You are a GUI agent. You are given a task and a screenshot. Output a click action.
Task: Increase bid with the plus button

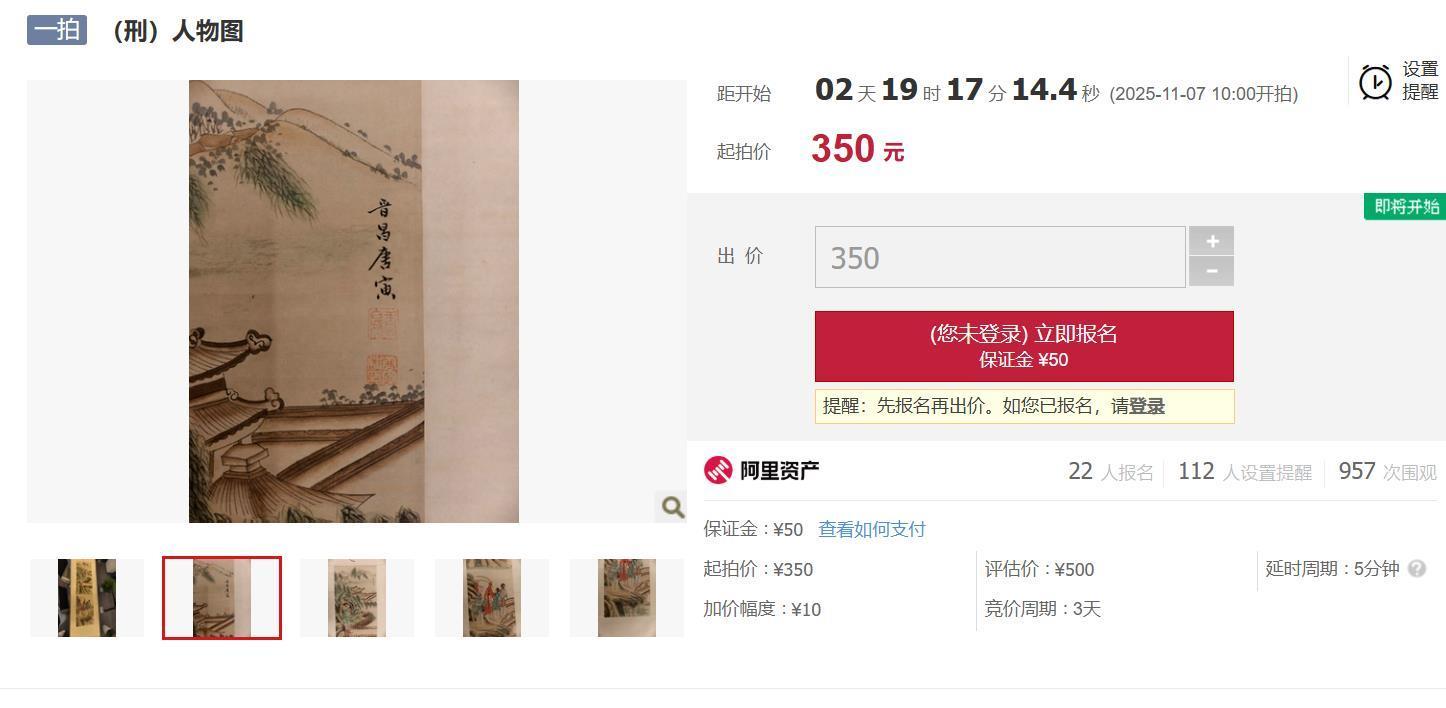pyautogui.click(x=1211, y=241)
